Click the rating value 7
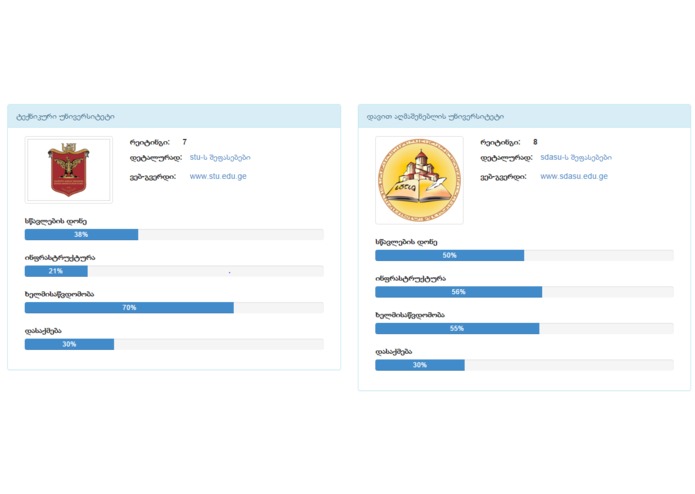 pyautogui.click(x=184, y=142)
